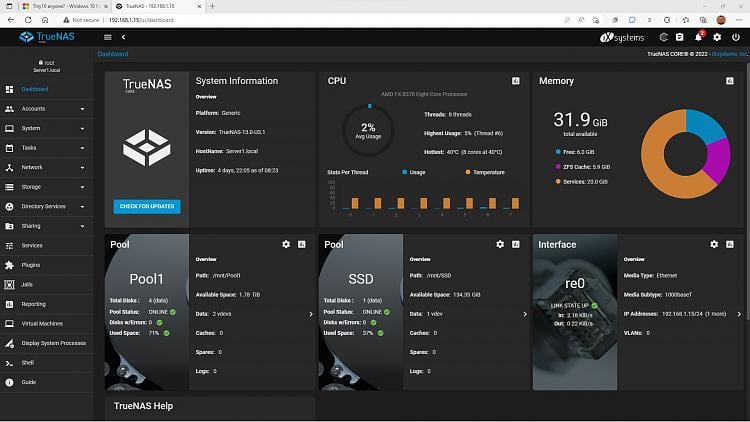750x422 pixels.
Task: Click Dashboard breadcrumb link
Action: [113, 54]
